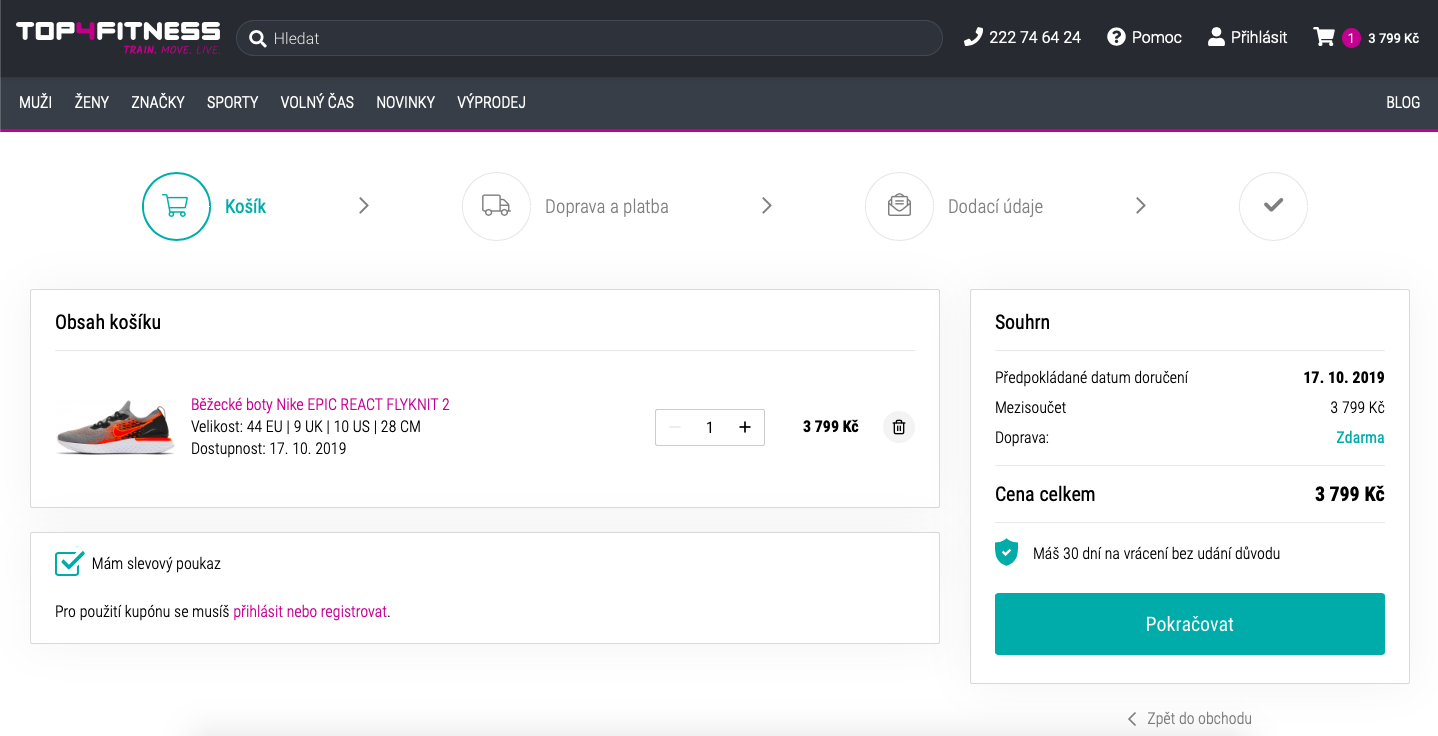Click the truck icon for Doprava a platba
The height and width of the screenshot is (736, 1438).
tap(496, 206)
